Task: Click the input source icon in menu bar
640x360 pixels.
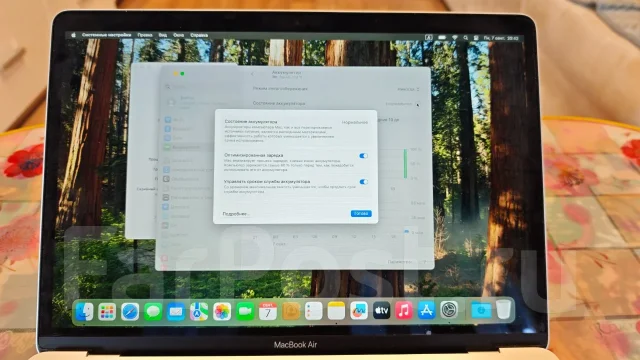Action: point(429,38)
